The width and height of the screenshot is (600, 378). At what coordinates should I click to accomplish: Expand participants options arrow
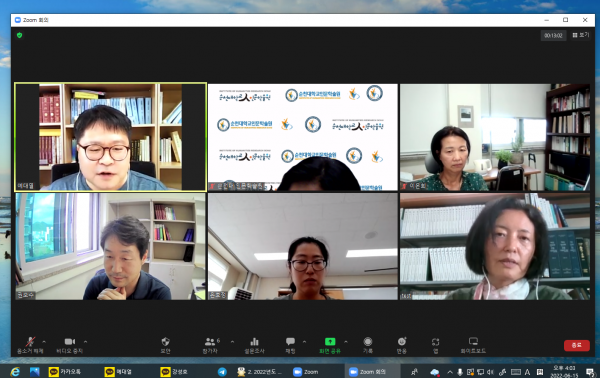pyautogui.click(x=232, y=341)
